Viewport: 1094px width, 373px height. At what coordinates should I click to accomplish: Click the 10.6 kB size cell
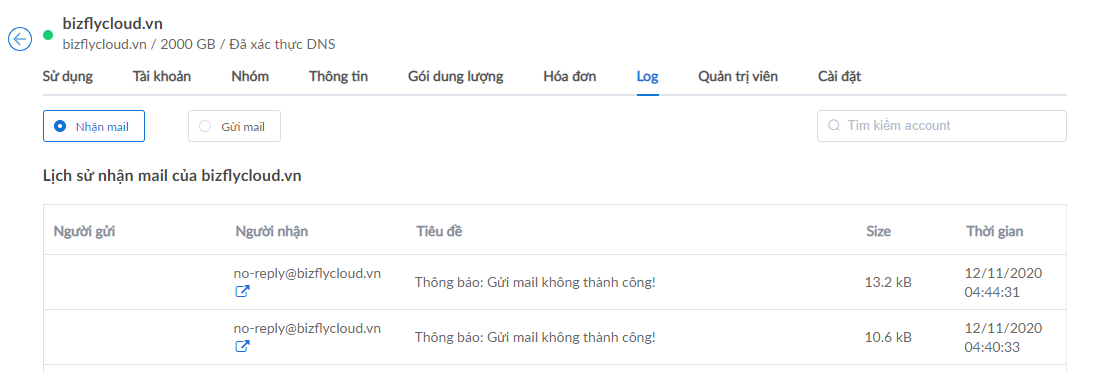[x=888, y=337]
